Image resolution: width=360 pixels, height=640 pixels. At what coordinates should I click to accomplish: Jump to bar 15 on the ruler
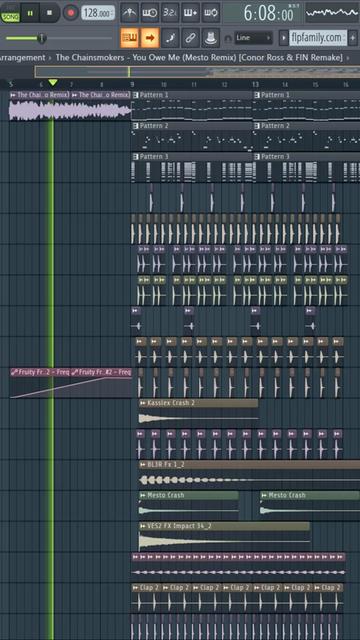pyautogui.click(x=316, y=84)
